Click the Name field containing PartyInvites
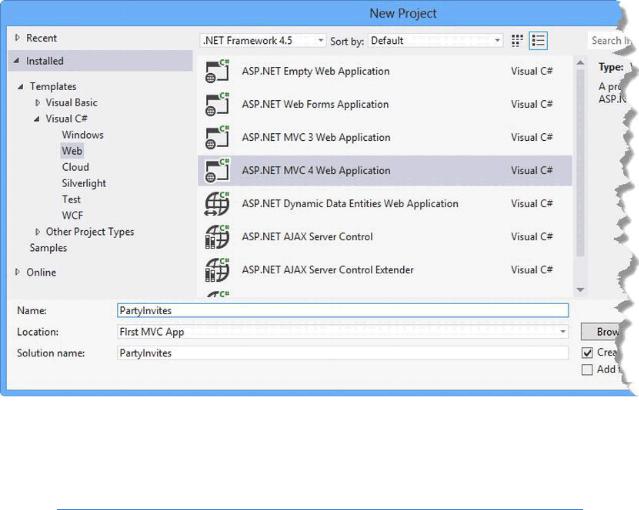639x510 pixels. click(343, 310)
